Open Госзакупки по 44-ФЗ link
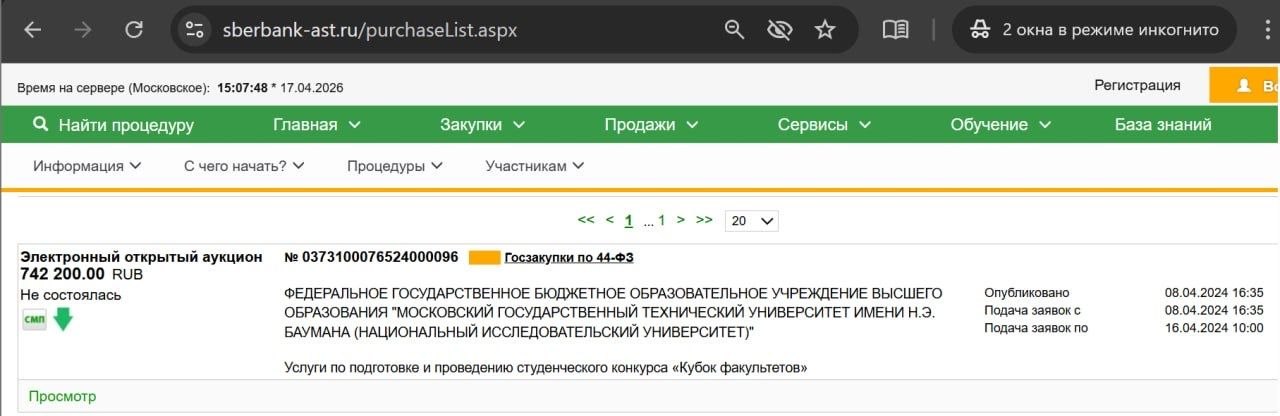 click(569, 258)
